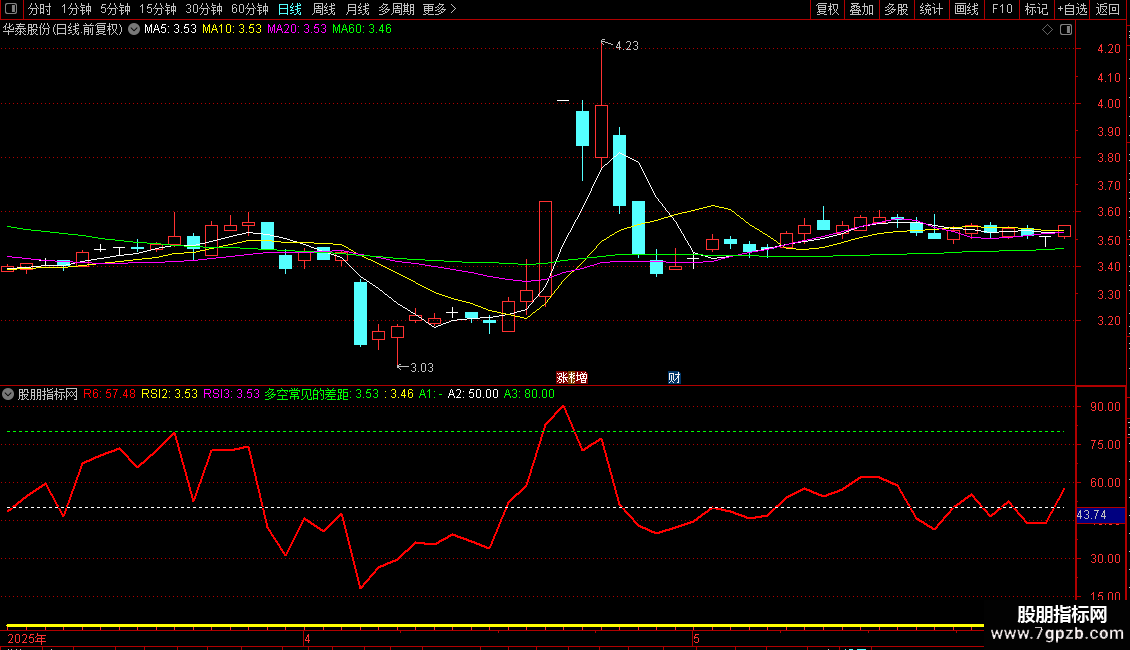Viewport: 1130px width, 650px height.
Task: Click month 5 marker on timeline
Action: pyautogui.click(x=695, y=639)
